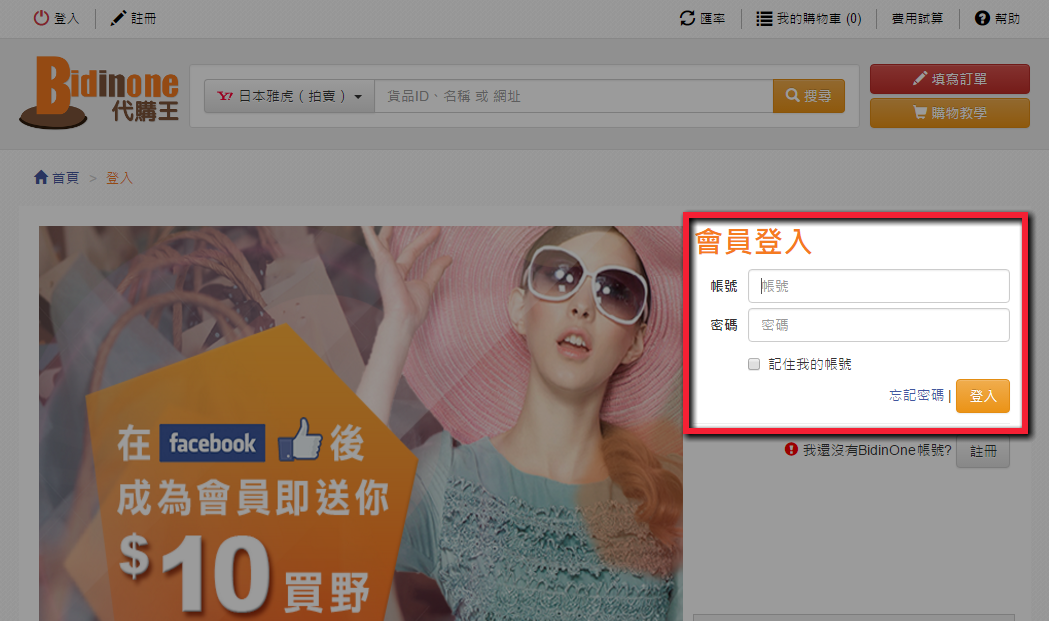Expand the 日本雅虎（拍賣）site dropdown arrow
The height and width of the screenshot is (621, 1049).
coord(358,96)
